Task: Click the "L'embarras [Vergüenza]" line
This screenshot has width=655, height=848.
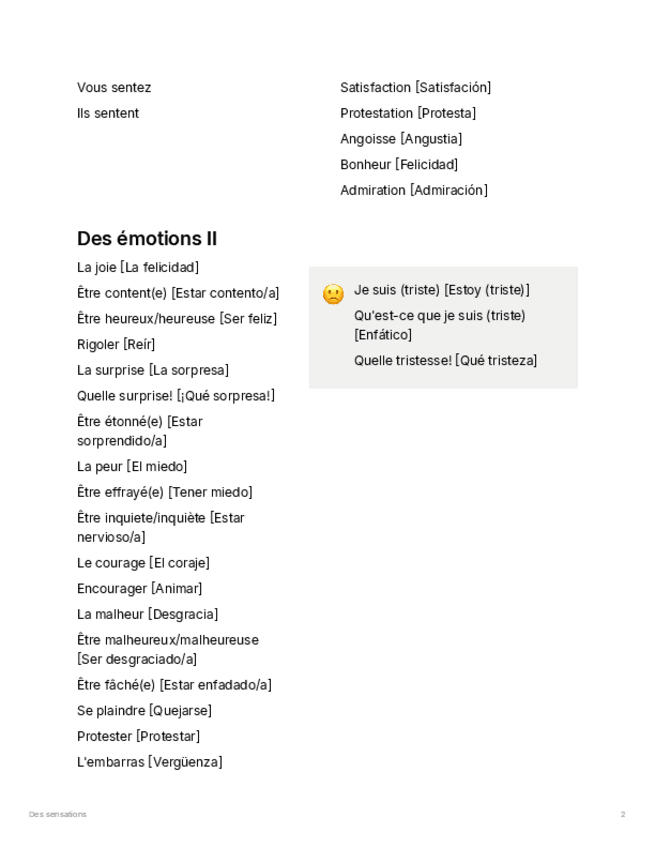Action: pos(150,762)
